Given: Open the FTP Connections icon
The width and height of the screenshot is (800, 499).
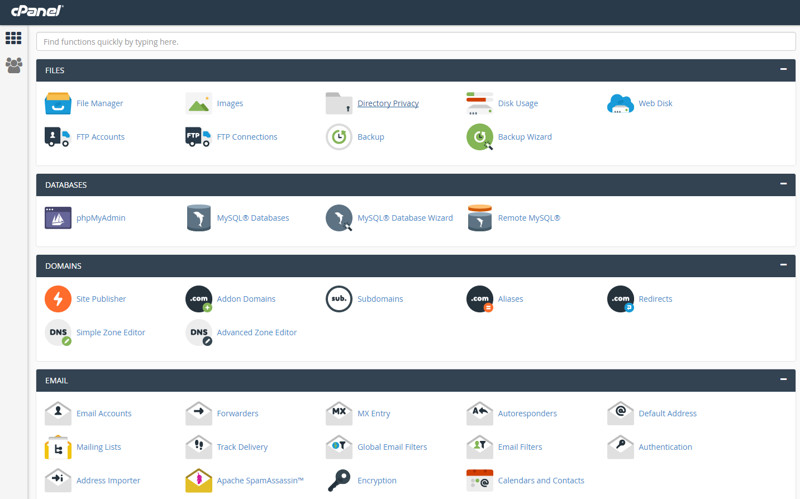Looking at the screenshot, I should coord(198,137).
